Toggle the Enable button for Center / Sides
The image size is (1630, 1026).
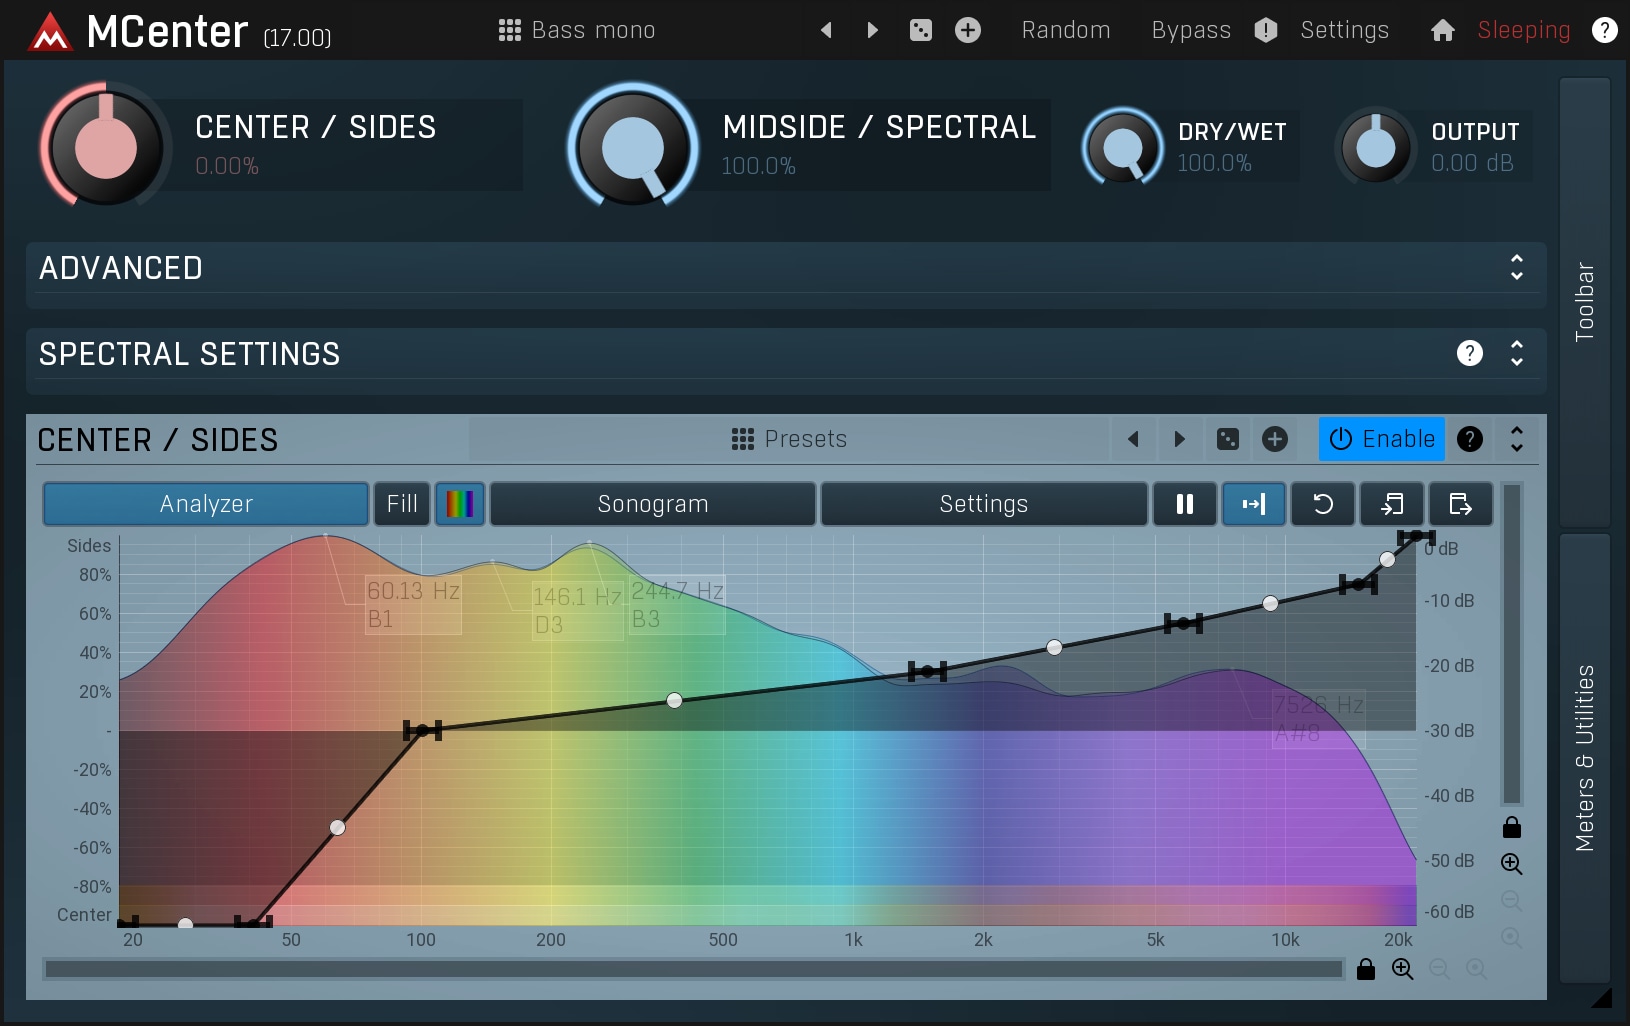tap(1381, 439)
